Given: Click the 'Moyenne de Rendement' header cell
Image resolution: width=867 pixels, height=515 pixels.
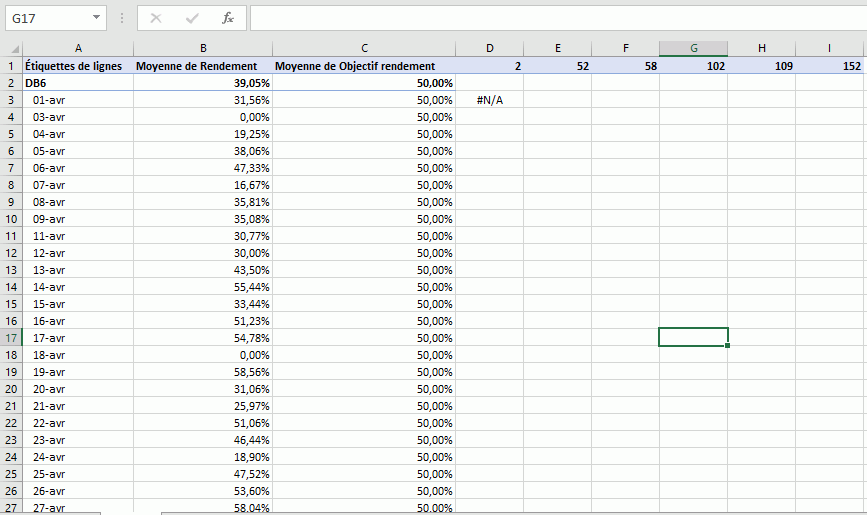Looking at the screenshot, I should [x=203, y=66].
